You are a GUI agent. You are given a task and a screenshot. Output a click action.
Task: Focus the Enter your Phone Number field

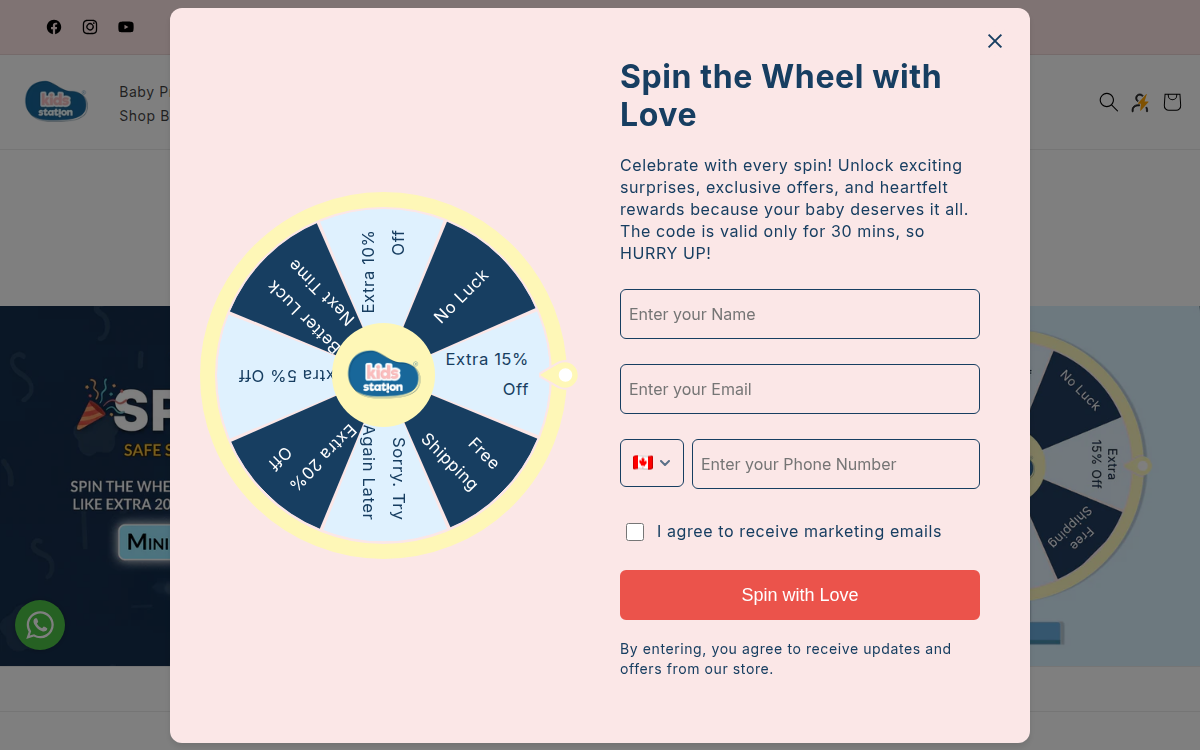[x=836, y=464]
